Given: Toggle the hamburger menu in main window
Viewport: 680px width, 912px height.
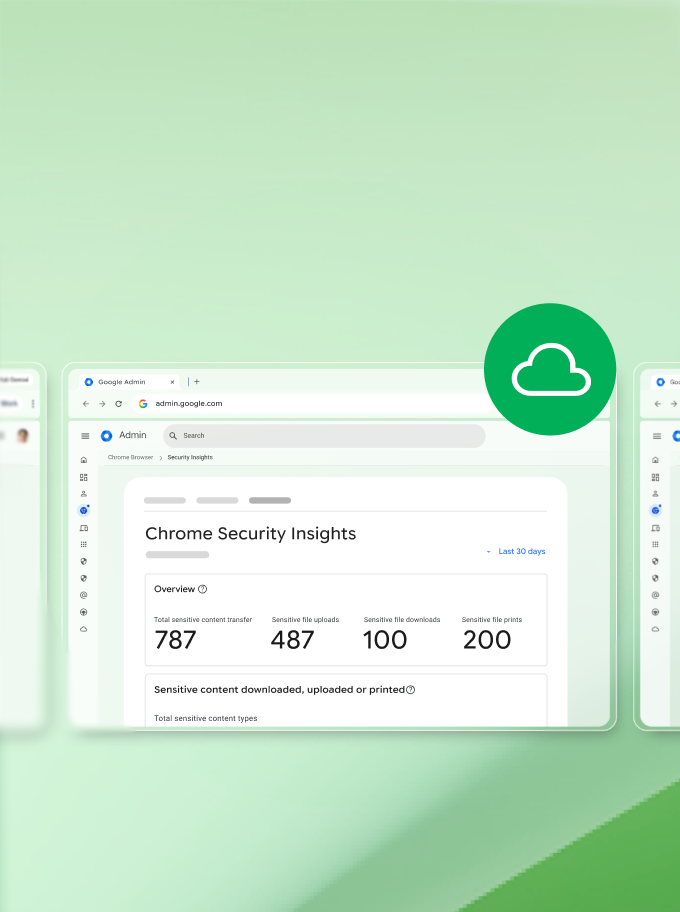Looking at the screenshot, I should (85, 436).
